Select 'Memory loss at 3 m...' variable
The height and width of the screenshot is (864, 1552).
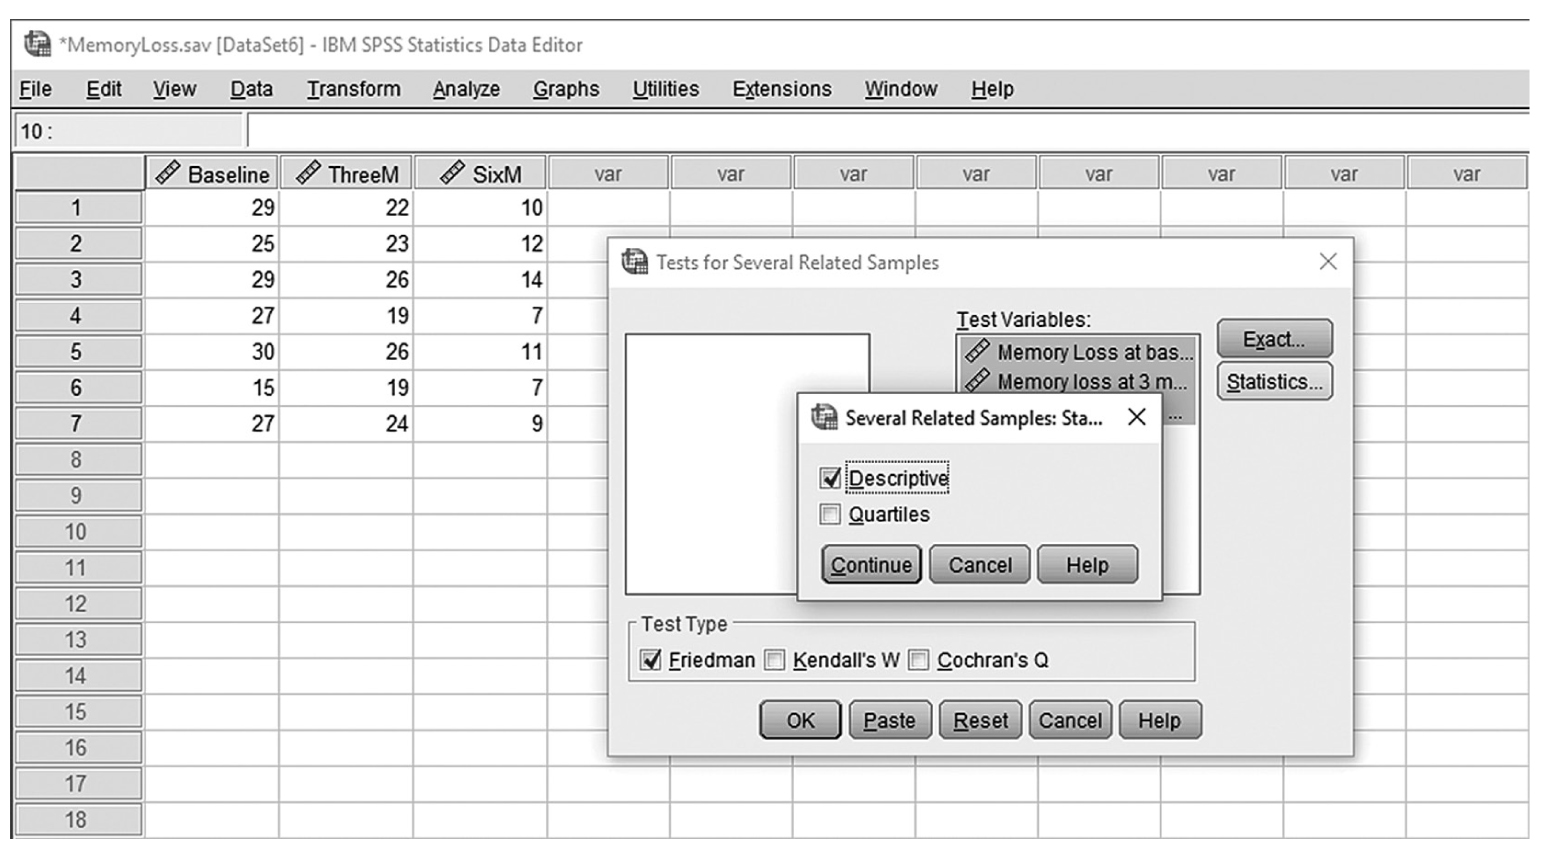point(1078,381)
